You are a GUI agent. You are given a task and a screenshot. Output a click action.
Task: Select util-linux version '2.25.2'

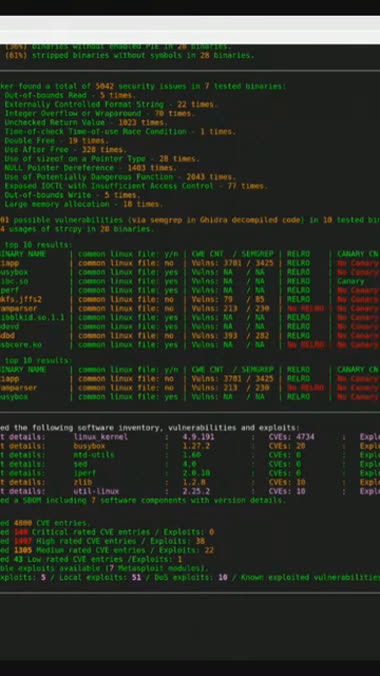196,491
